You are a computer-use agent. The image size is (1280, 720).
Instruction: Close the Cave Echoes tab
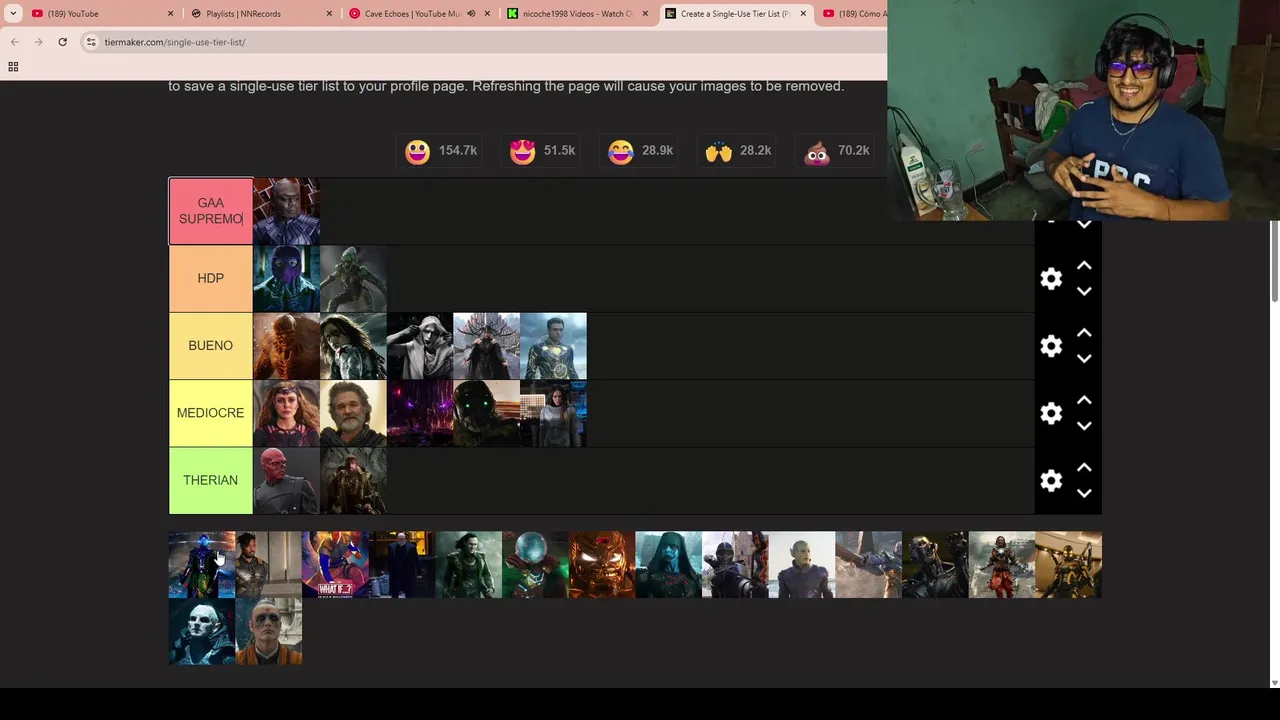(488, 14)
